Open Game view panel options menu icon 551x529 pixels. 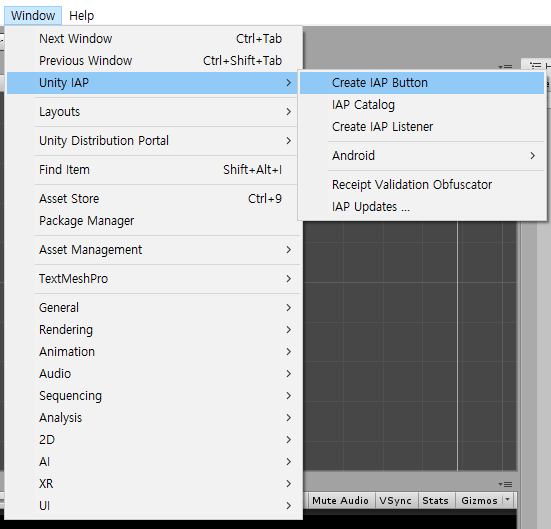click(x=505, y=484)
